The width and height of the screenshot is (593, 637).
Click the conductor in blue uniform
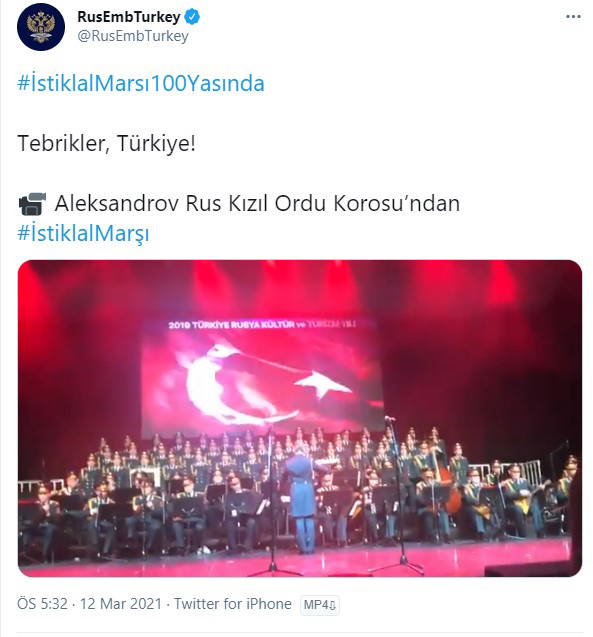point(301,498)
